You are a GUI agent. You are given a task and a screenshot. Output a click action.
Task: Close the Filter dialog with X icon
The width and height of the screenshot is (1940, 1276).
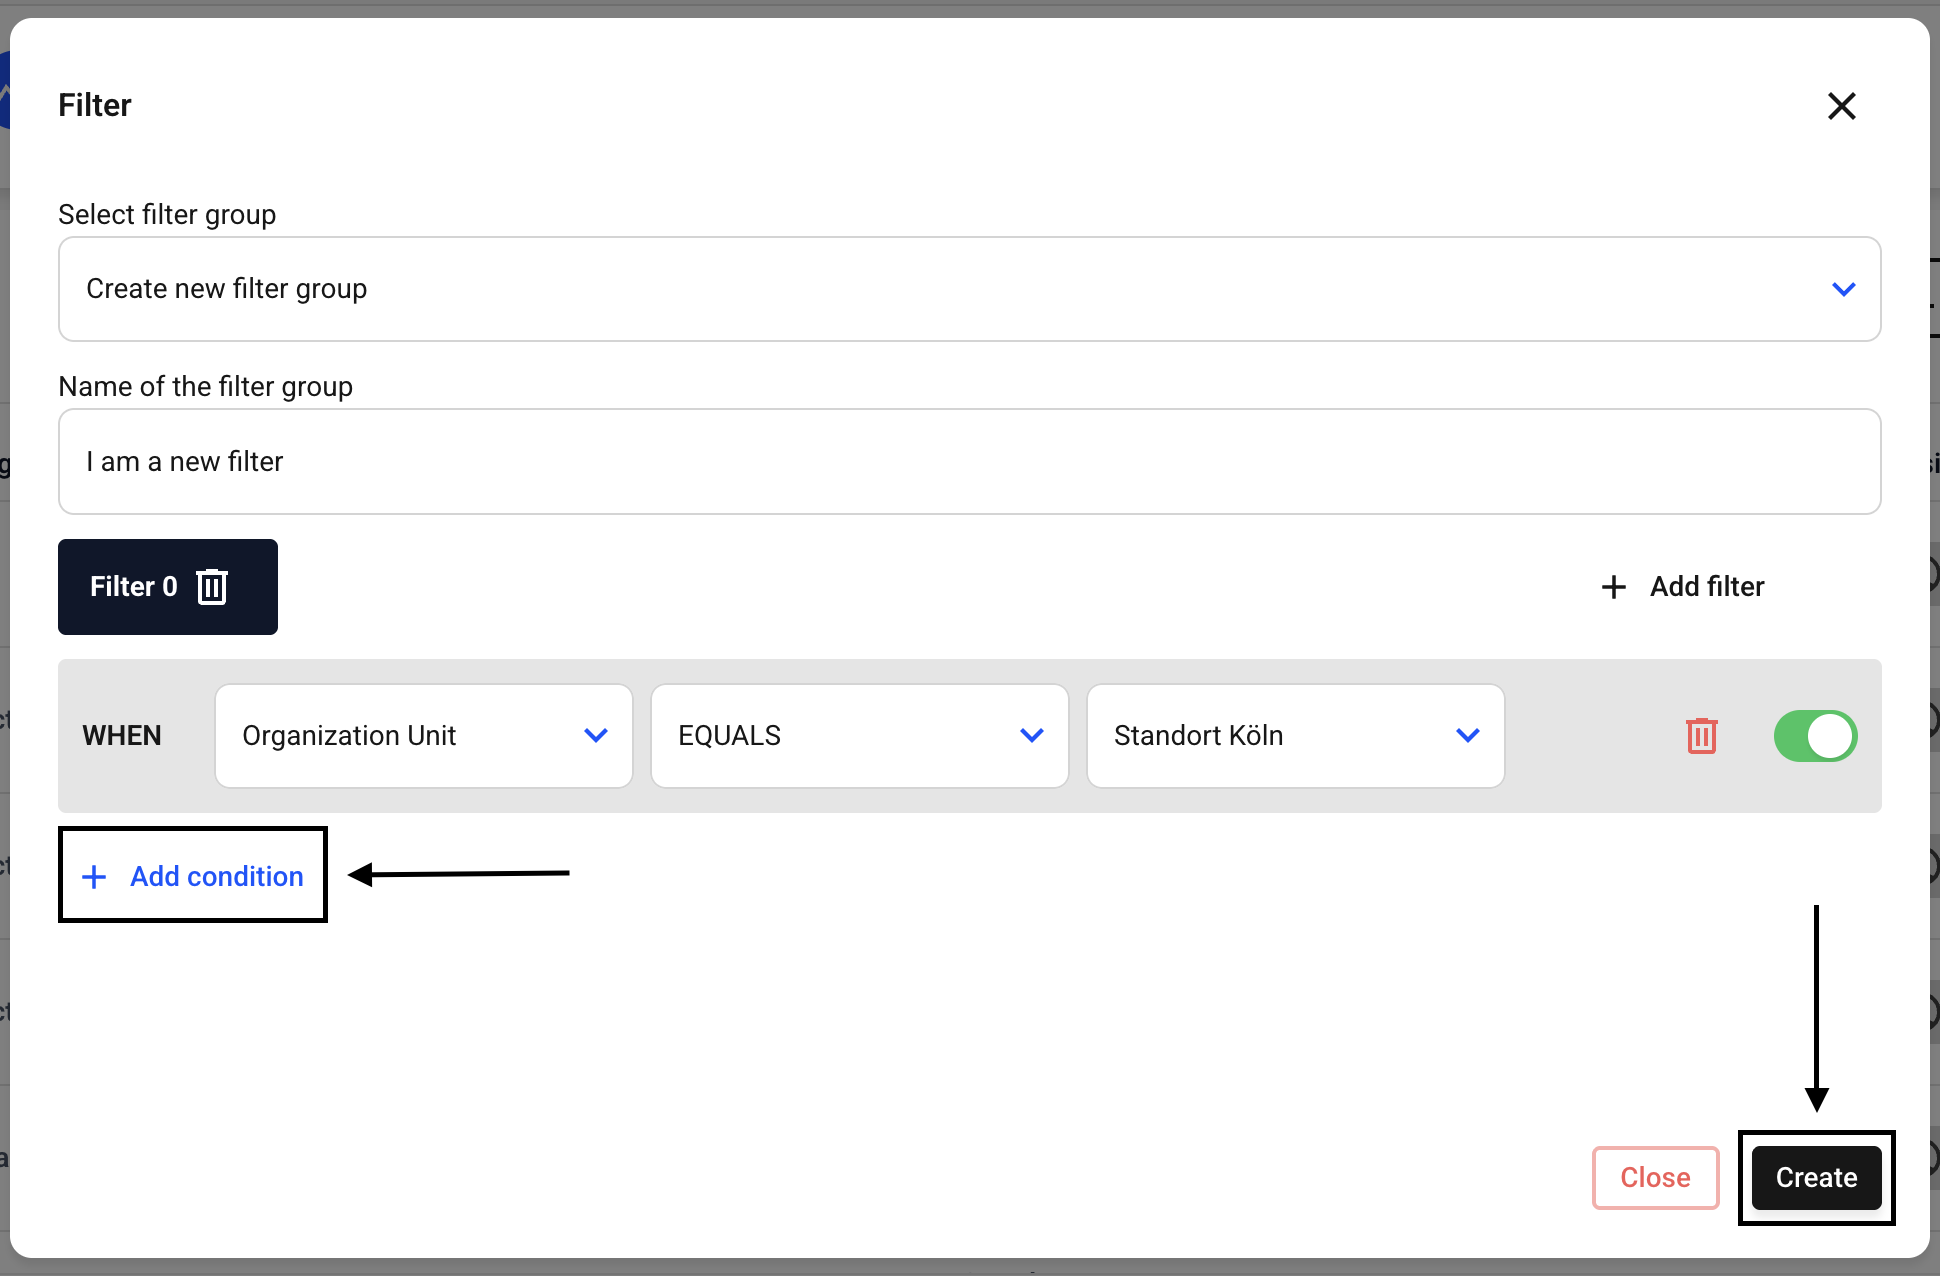pos(1841,106)
